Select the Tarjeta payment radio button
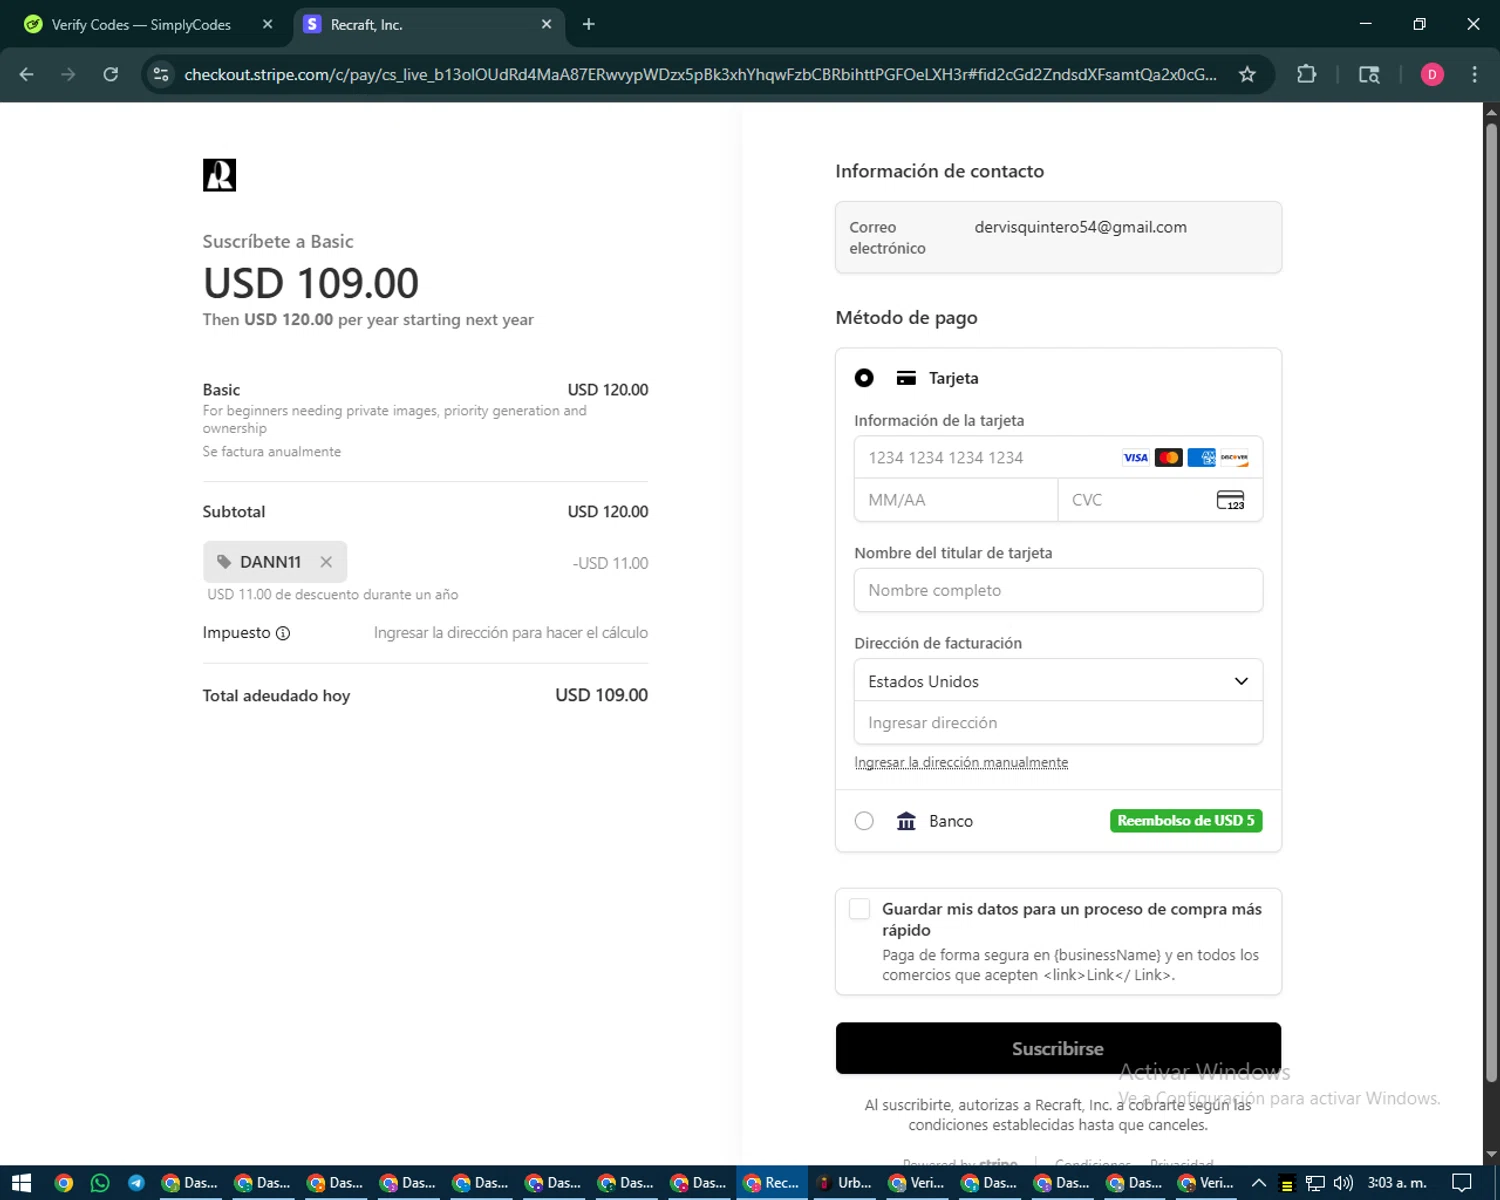 tap(864, 378)
